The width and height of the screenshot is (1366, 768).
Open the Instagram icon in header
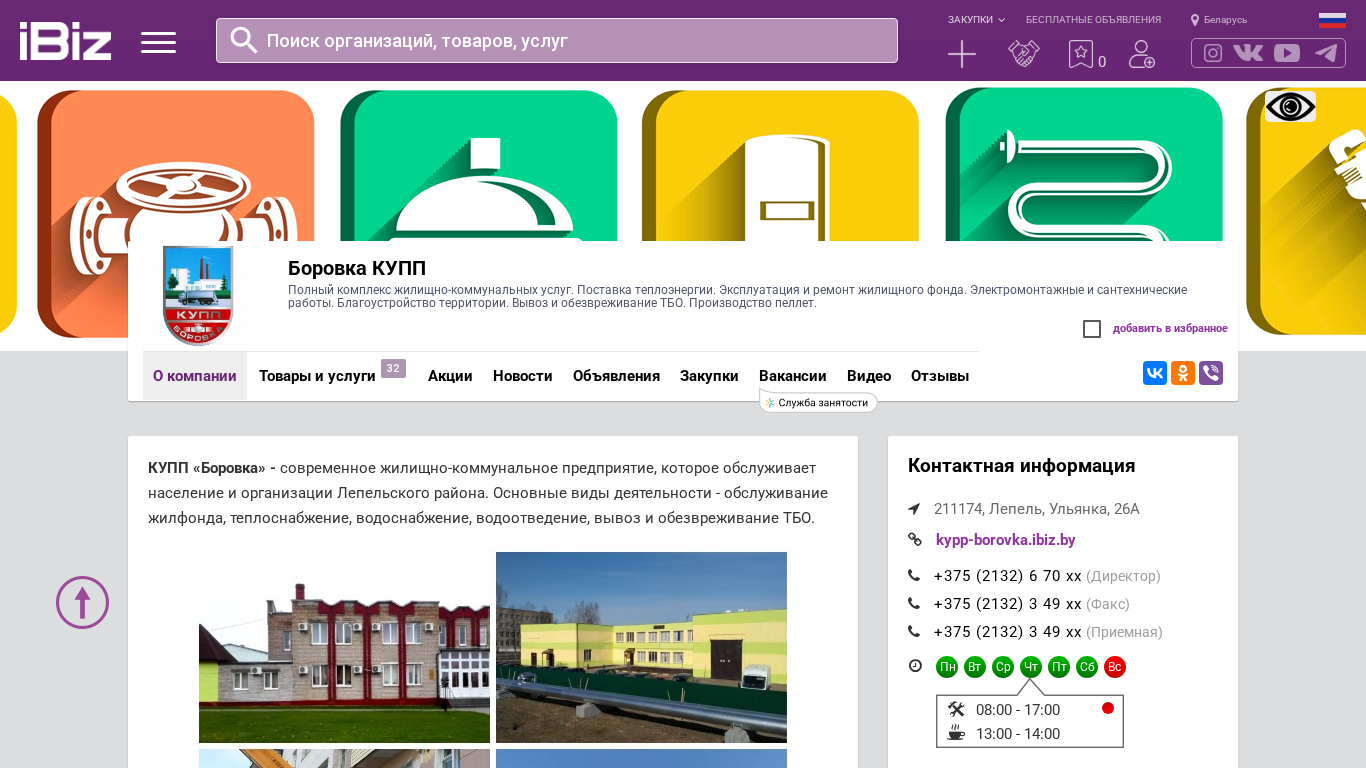1212,53
